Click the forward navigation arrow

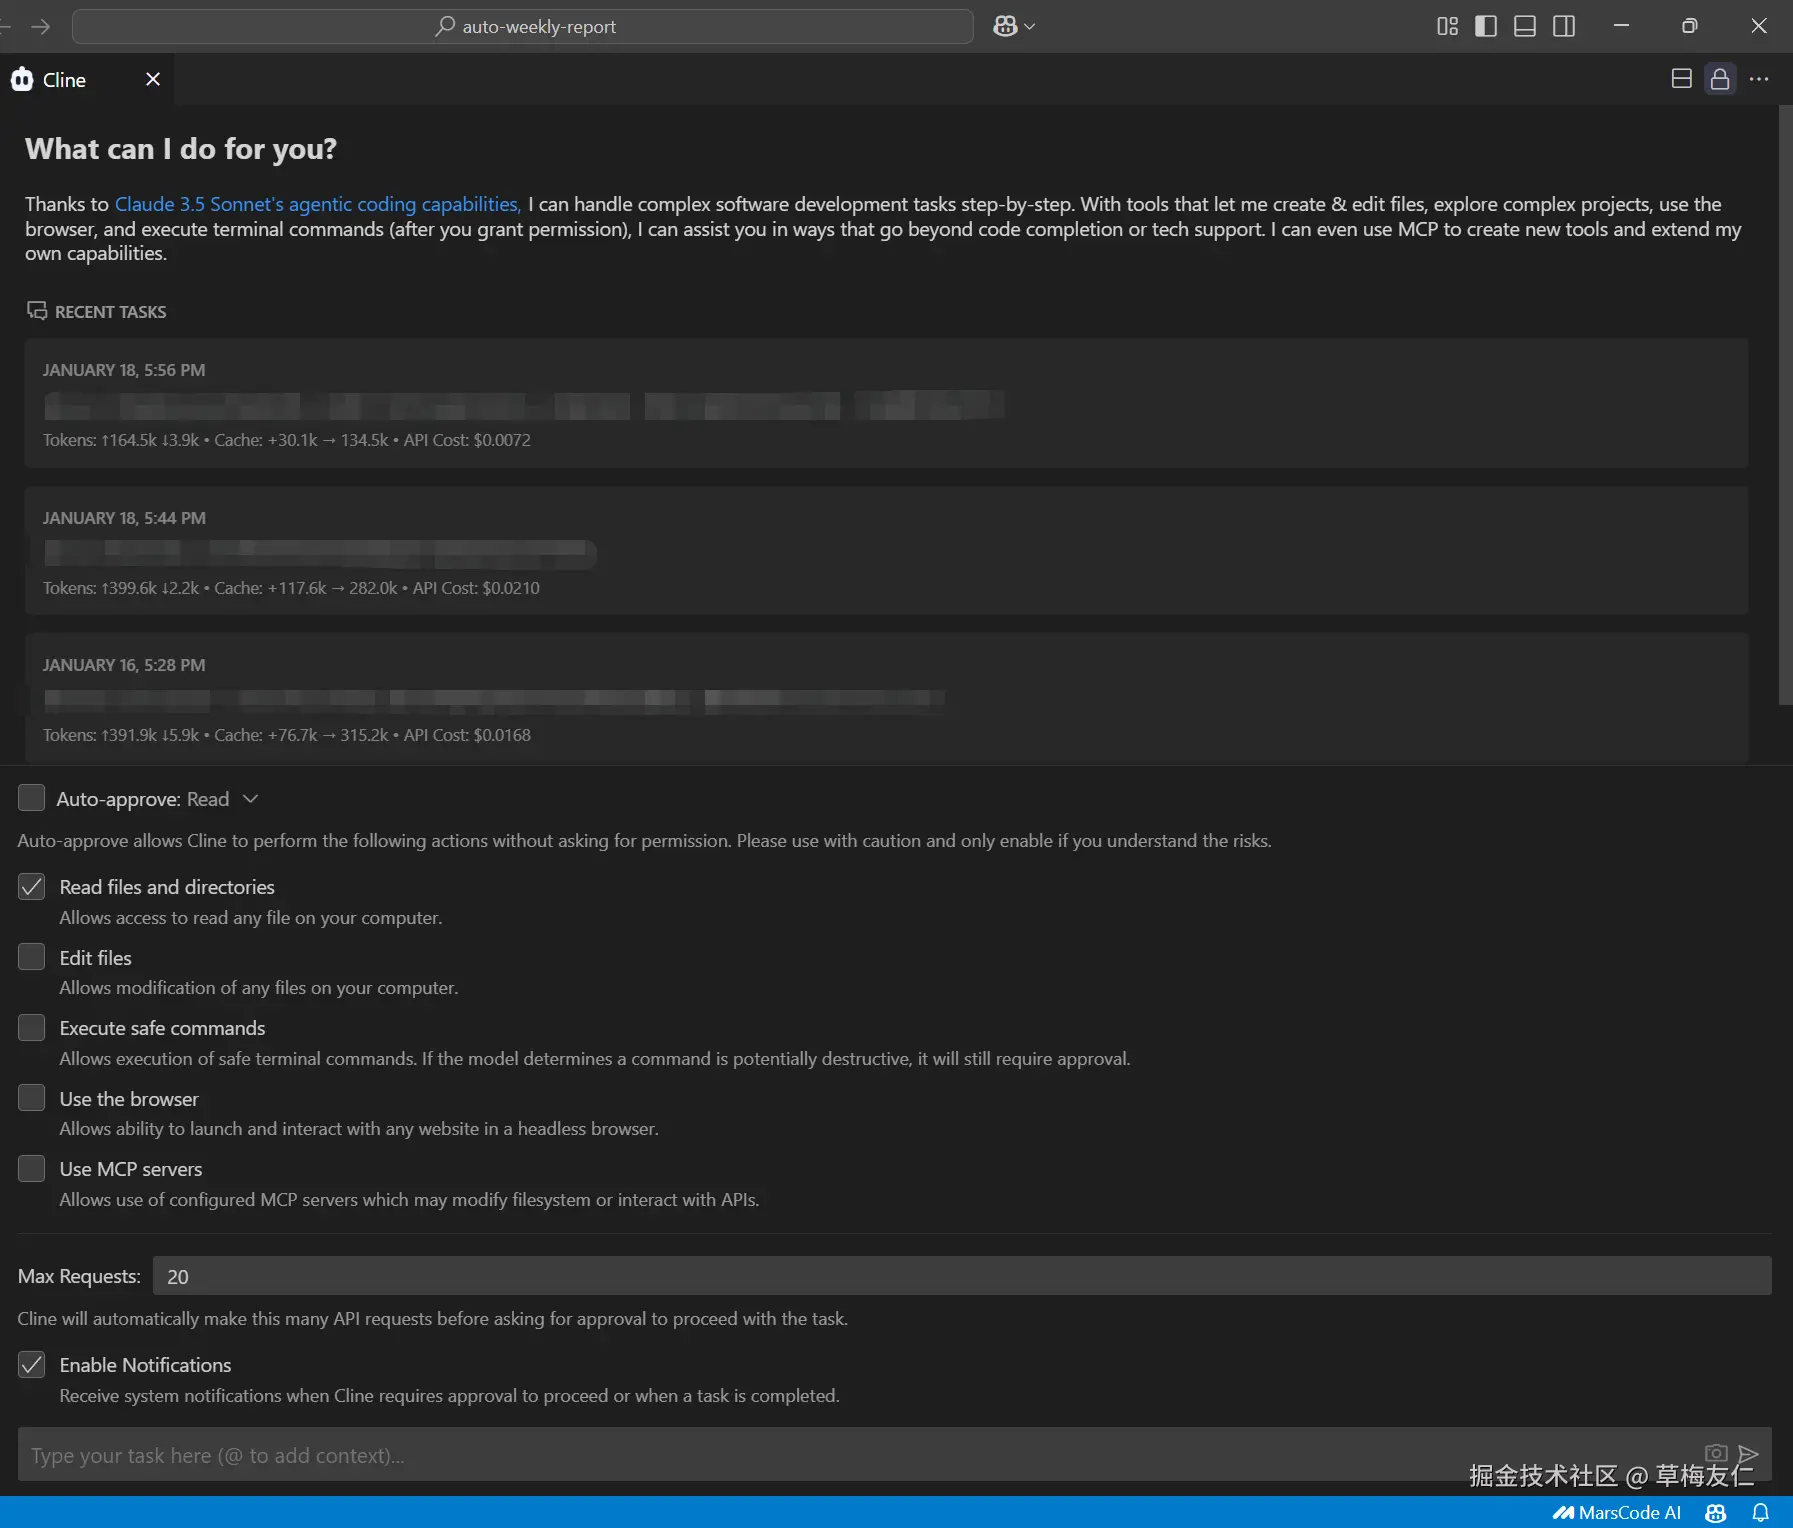point(41,27)
